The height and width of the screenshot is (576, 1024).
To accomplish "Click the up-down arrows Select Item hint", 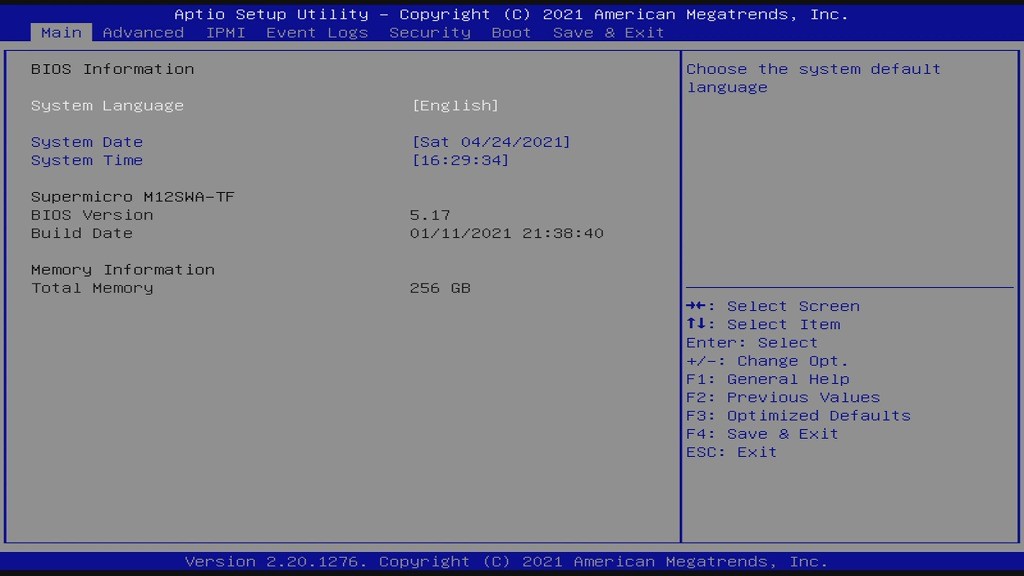I will pos(763,324).
